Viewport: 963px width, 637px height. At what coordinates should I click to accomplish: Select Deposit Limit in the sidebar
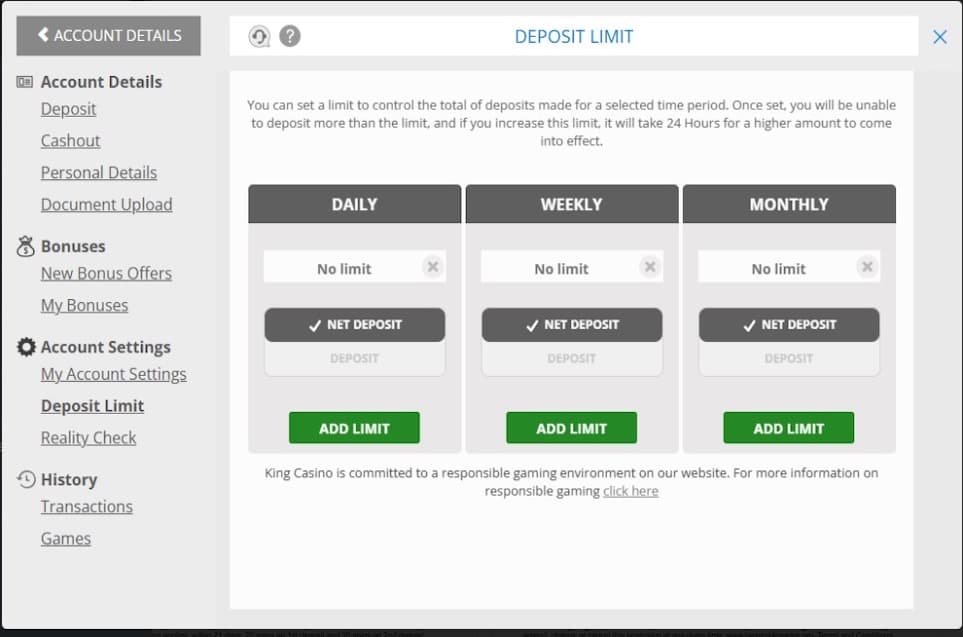point(92,406)
